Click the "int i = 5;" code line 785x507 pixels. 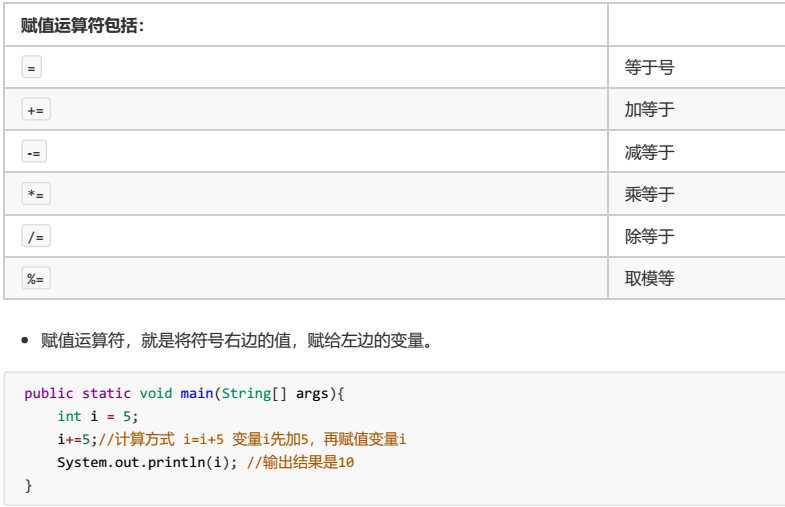(x=97, y=416)
